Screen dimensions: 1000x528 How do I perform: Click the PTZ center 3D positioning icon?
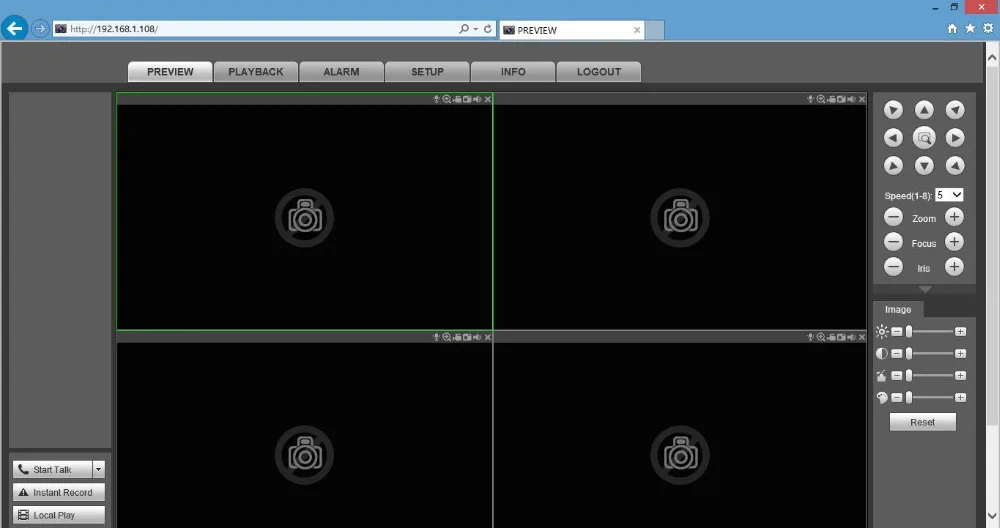pyautogui.click(x=923, y=138)
